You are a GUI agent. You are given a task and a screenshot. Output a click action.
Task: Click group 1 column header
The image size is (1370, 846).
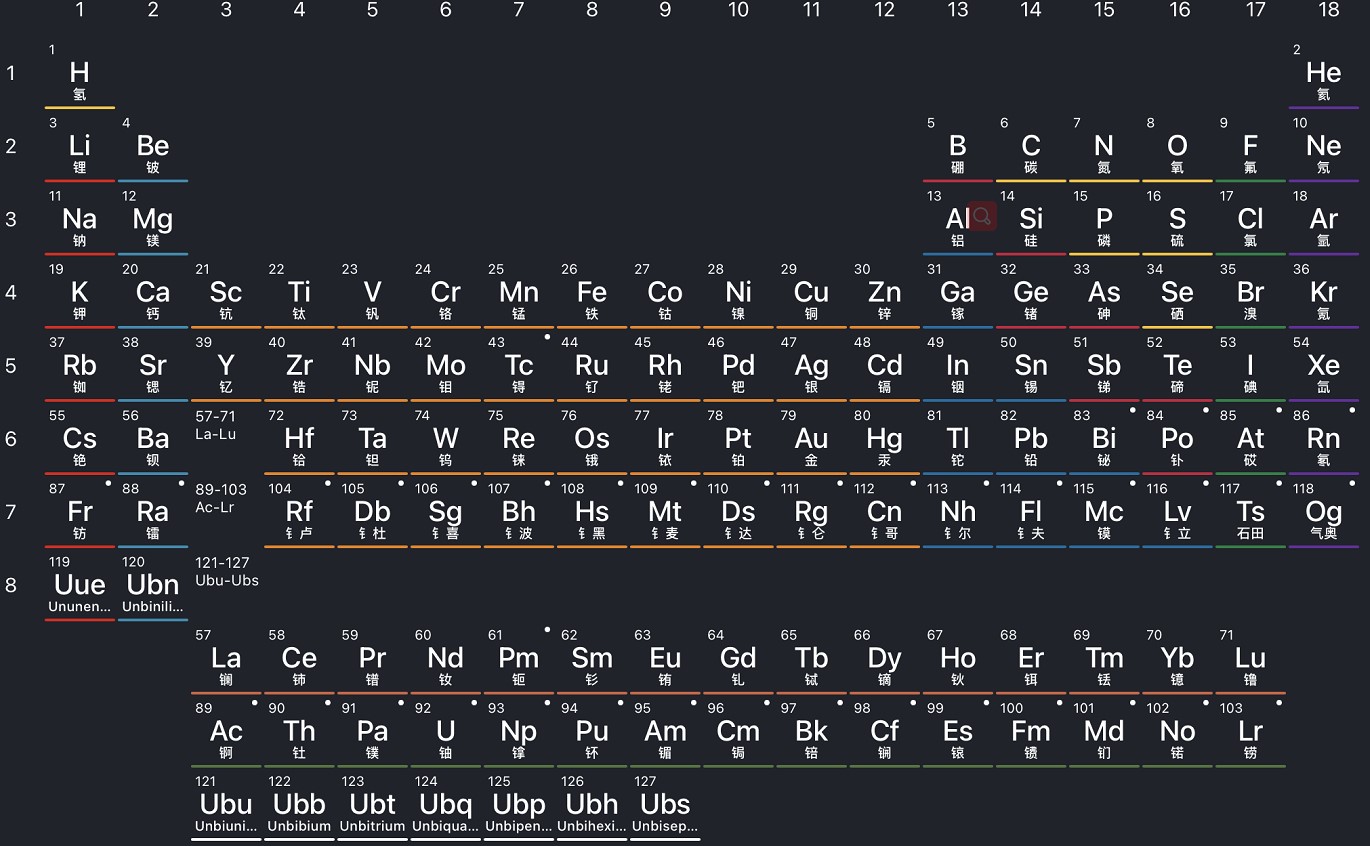tap(80, 10)
